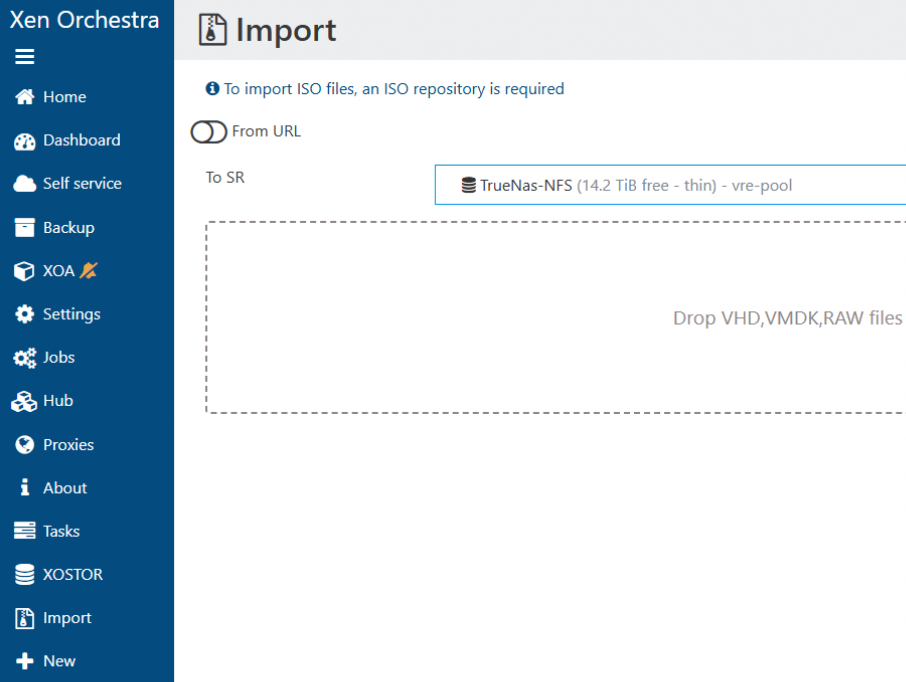Toggle the From URL switch
This screenshot has width=906, height=682.
pyautogui.click(x=209, y=132)
